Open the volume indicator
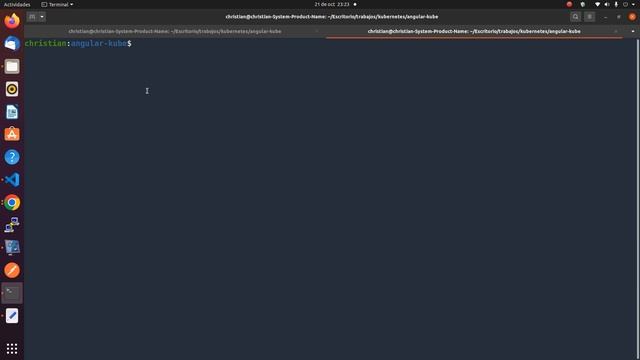This screenshot has width=640, height=360. pyautogui.click(x=607, y=4)
